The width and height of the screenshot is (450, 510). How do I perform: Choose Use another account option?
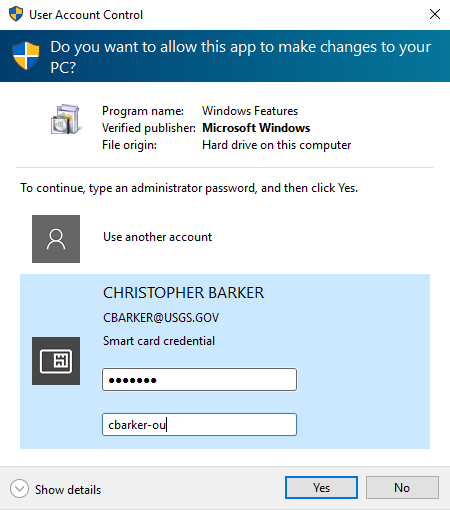[157, 237]
